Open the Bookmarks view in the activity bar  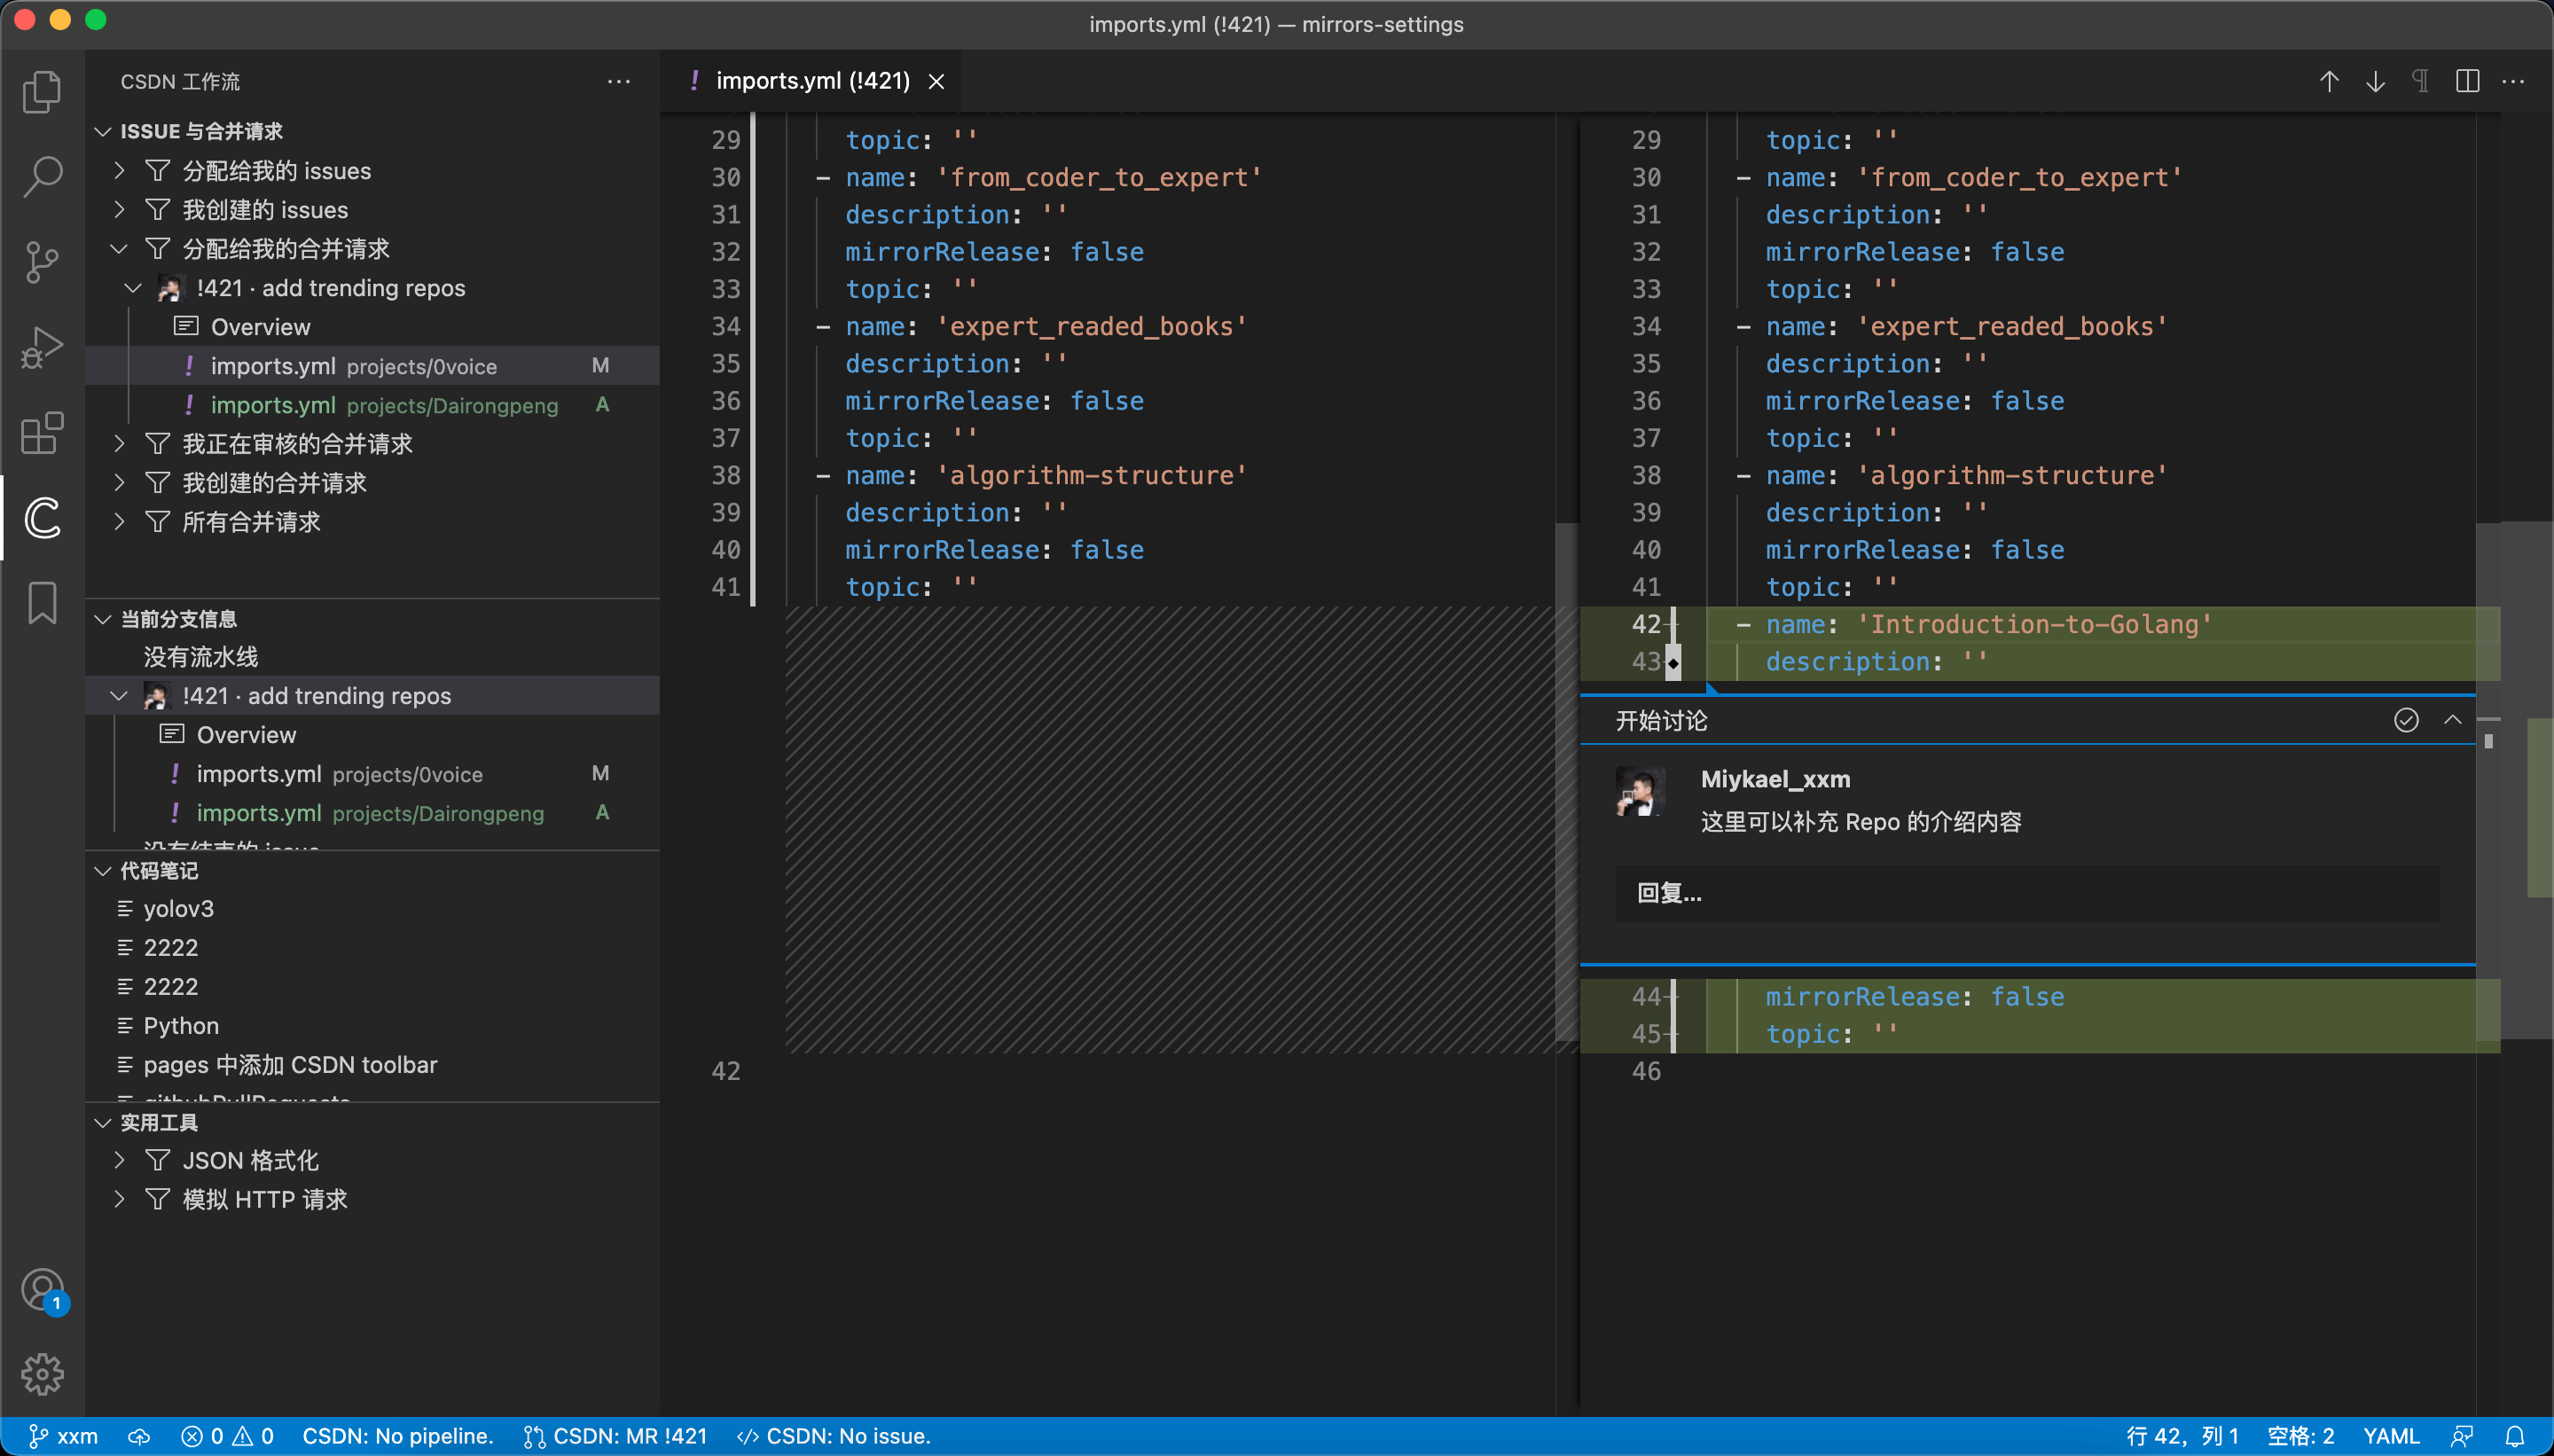(42, 604)
